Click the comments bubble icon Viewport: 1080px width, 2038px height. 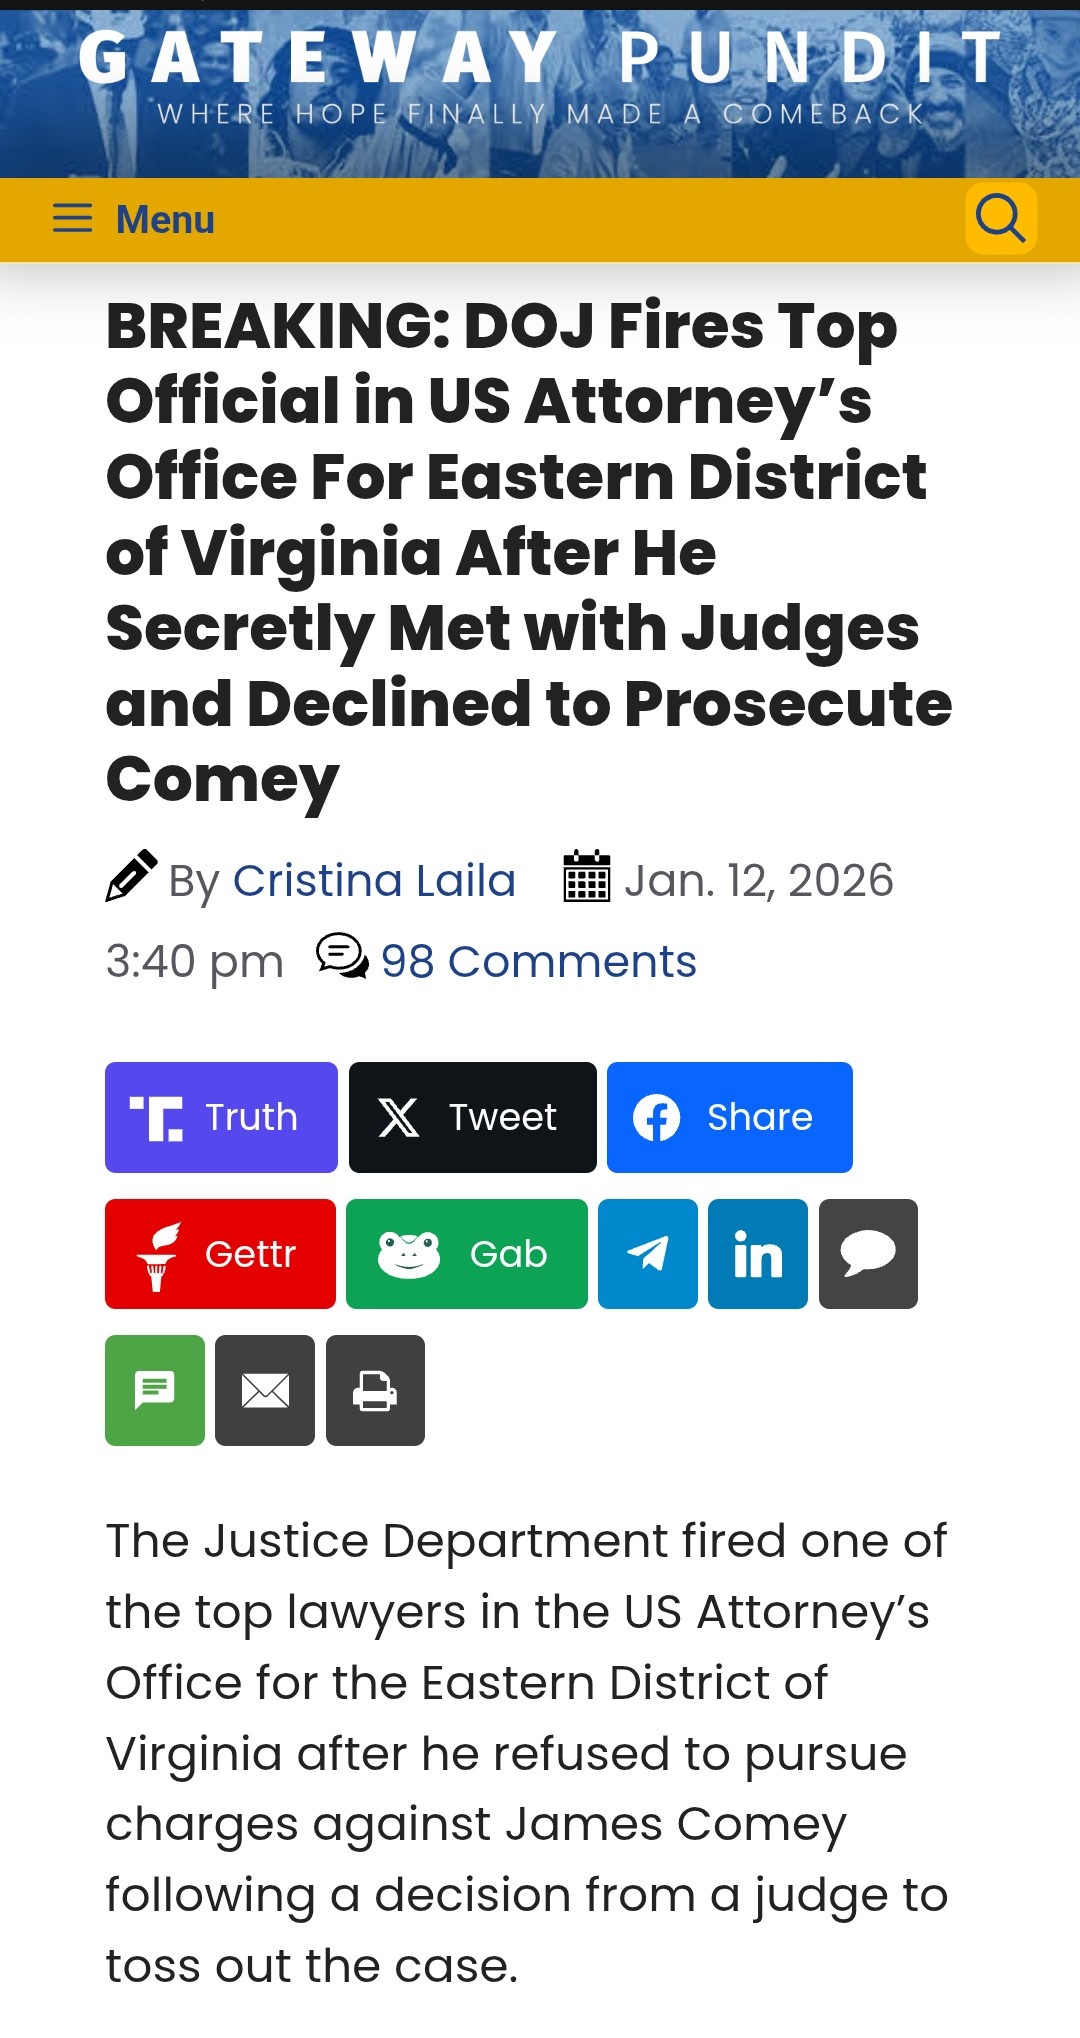342,957
